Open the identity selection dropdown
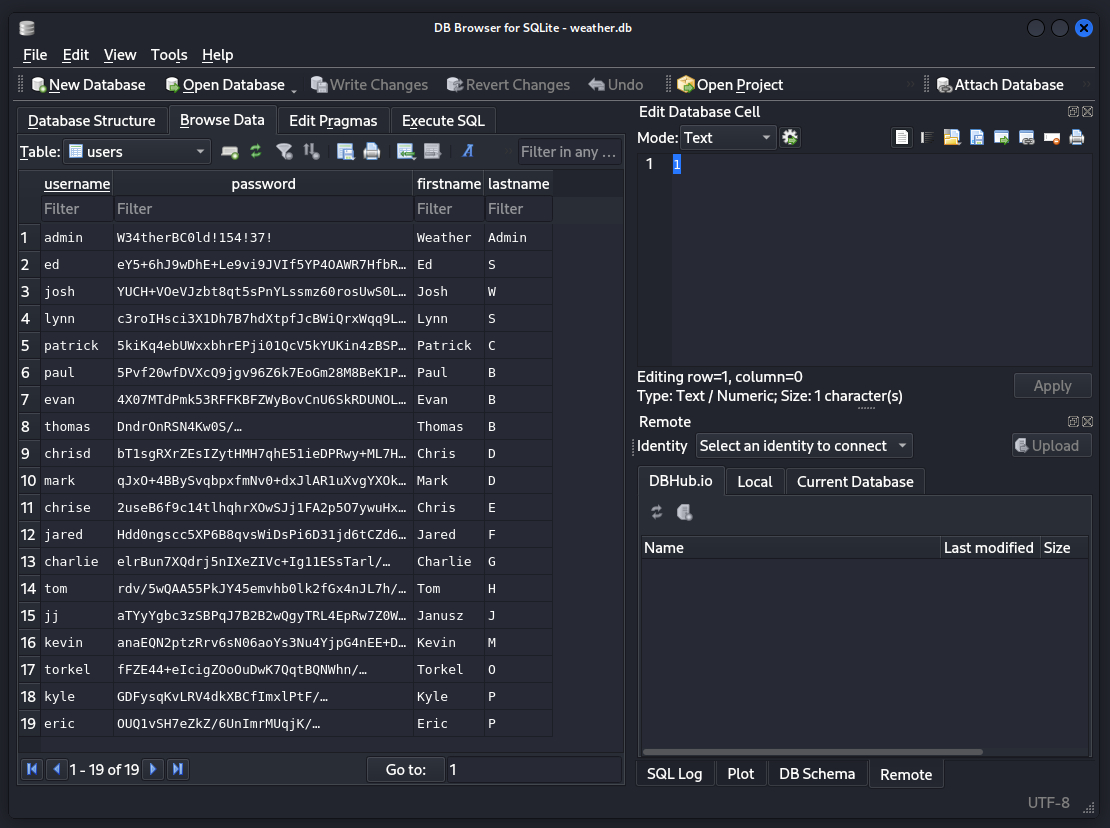The width and height of the screenshot is (1110, 828). click(803, 446)
